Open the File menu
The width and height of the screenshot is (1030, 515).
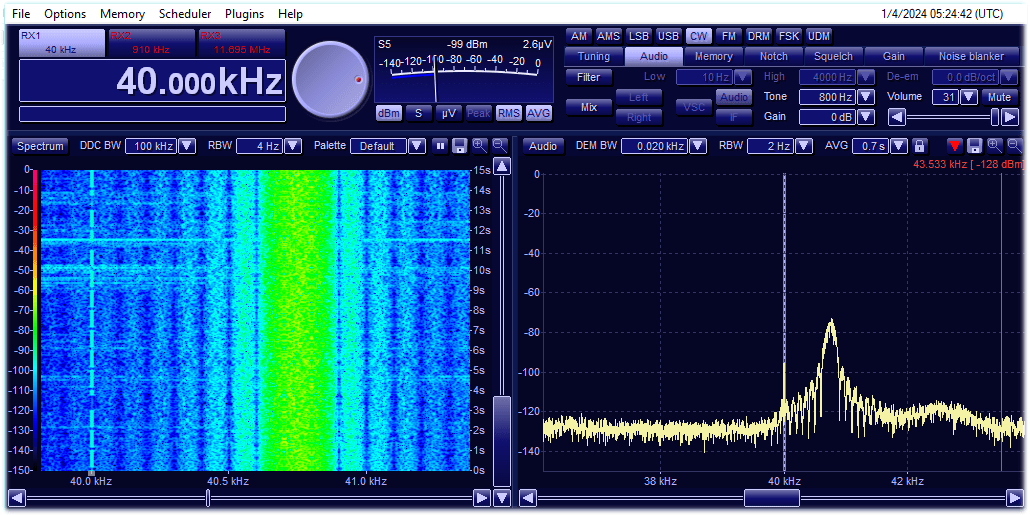[x=21, y=14]
